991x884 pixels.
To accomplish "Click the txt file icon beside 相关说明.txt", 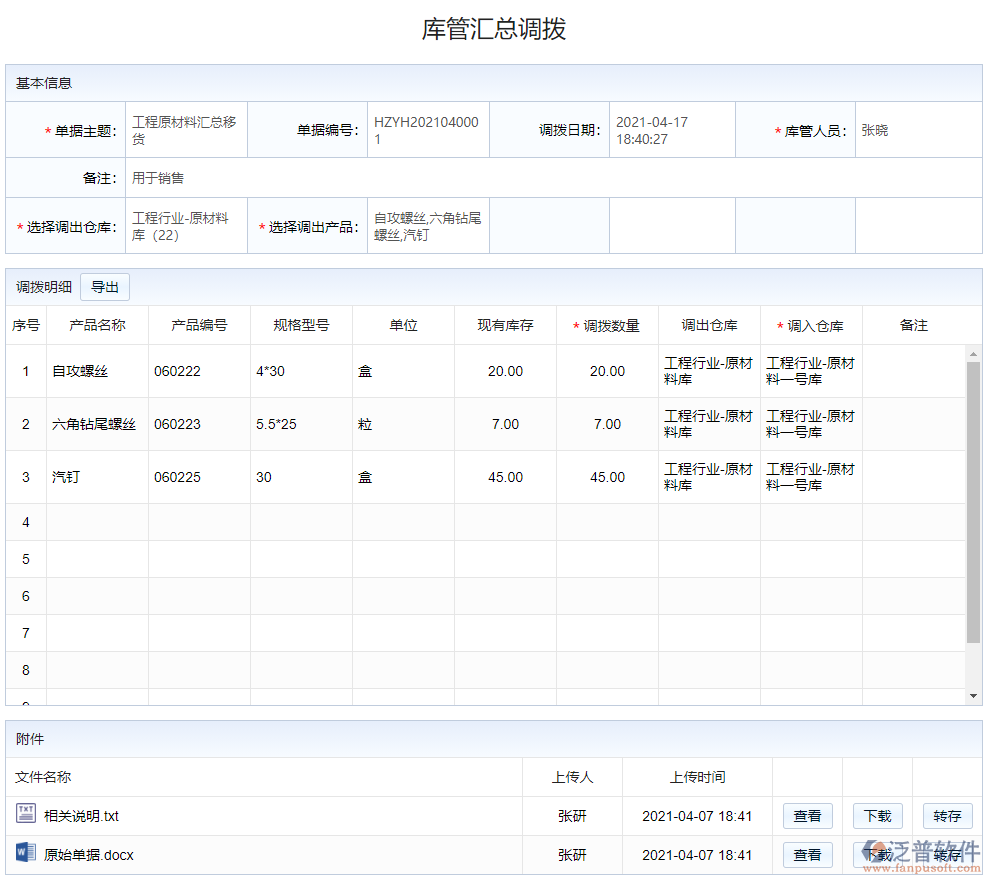I will (28, 816).
